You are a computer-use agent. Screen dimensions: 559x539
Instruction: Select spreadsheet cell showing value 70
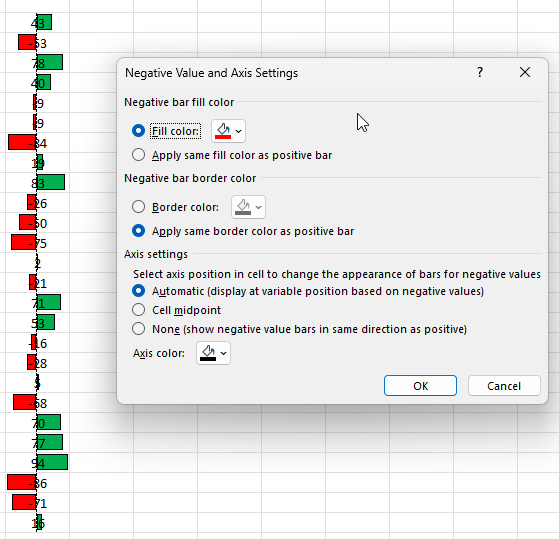coord(37,422)
